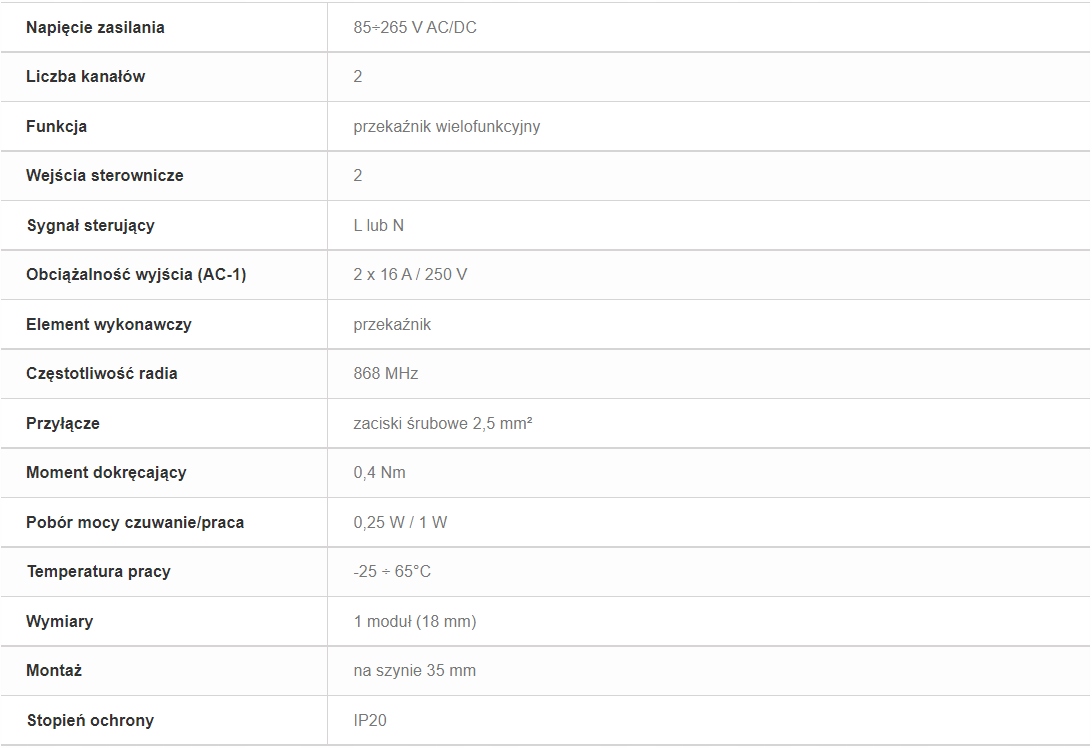1092x748 pixels.
Task: Select the "przekaźnik wielofunkcyjny" function value
Action: [x=446, y=126]
